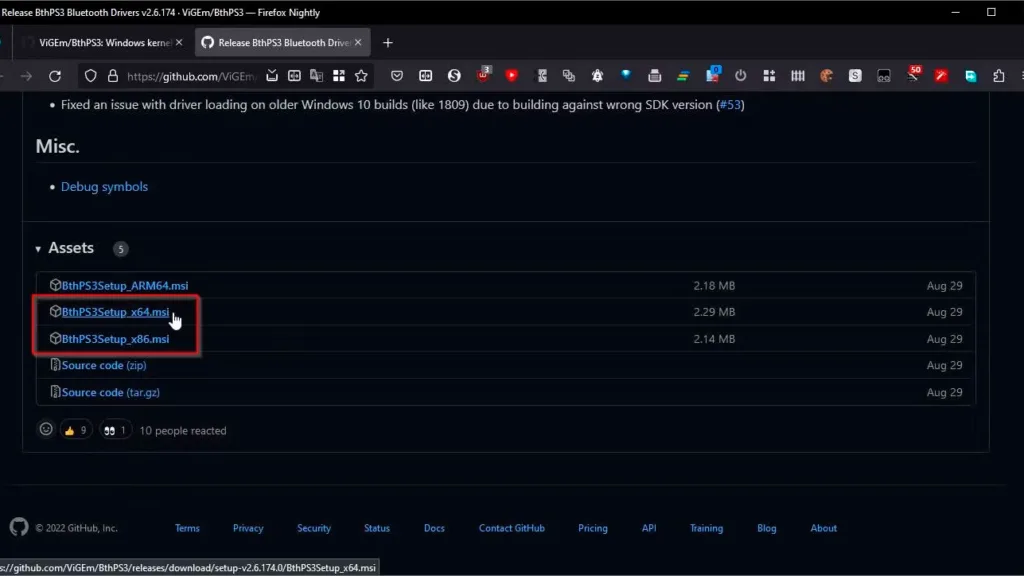The height and width of the screenshot is (576, 1024).
Task: Click the 2.18 MB size of ARM64 installer
Action: [714, 285]
